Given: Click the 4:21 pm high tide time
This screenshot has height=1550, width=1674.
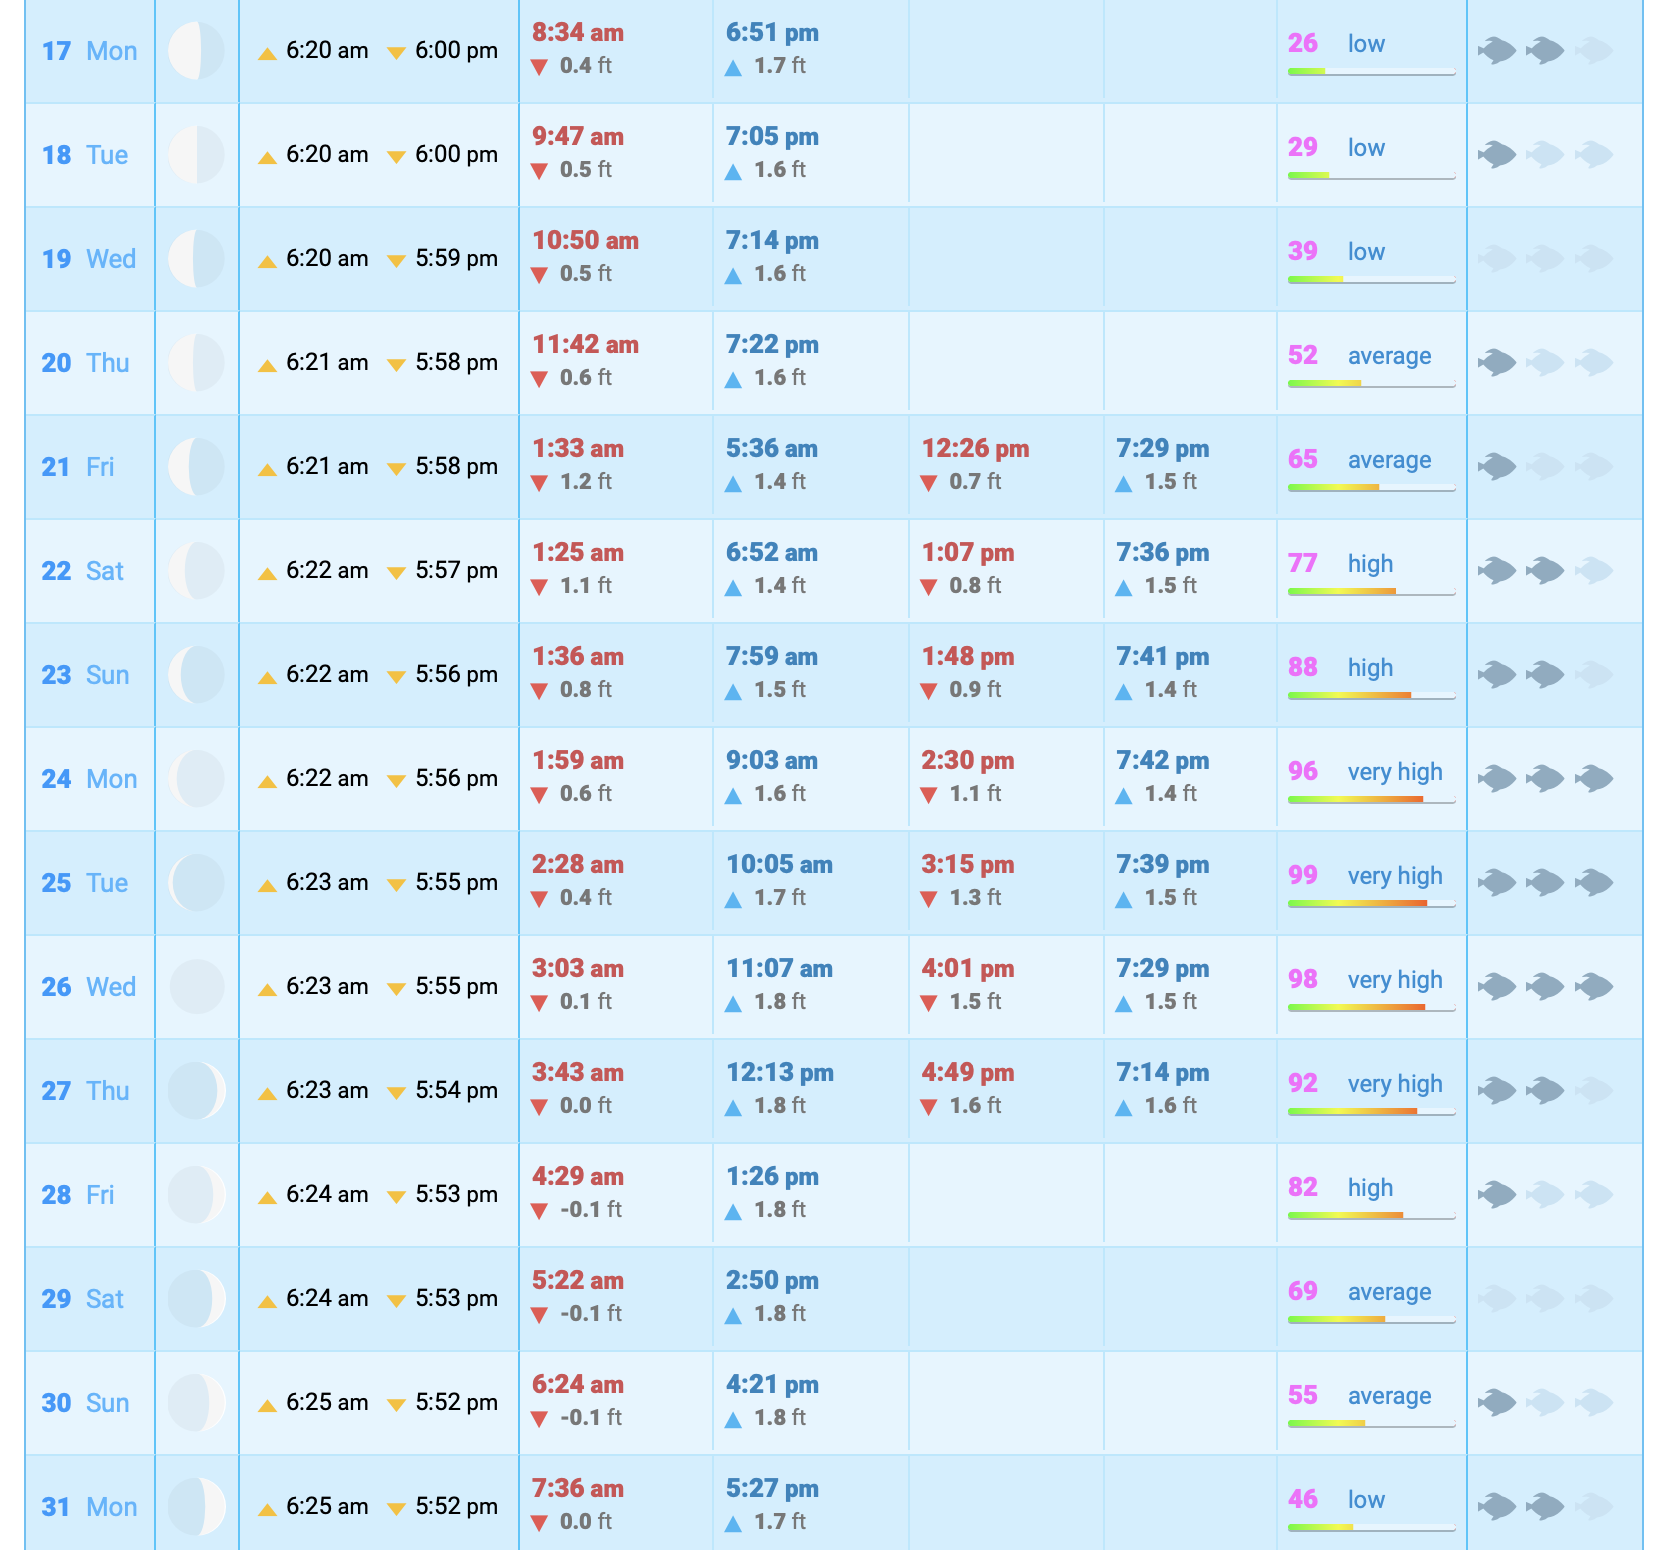Looking at the screenshot, I should 772,1385.
